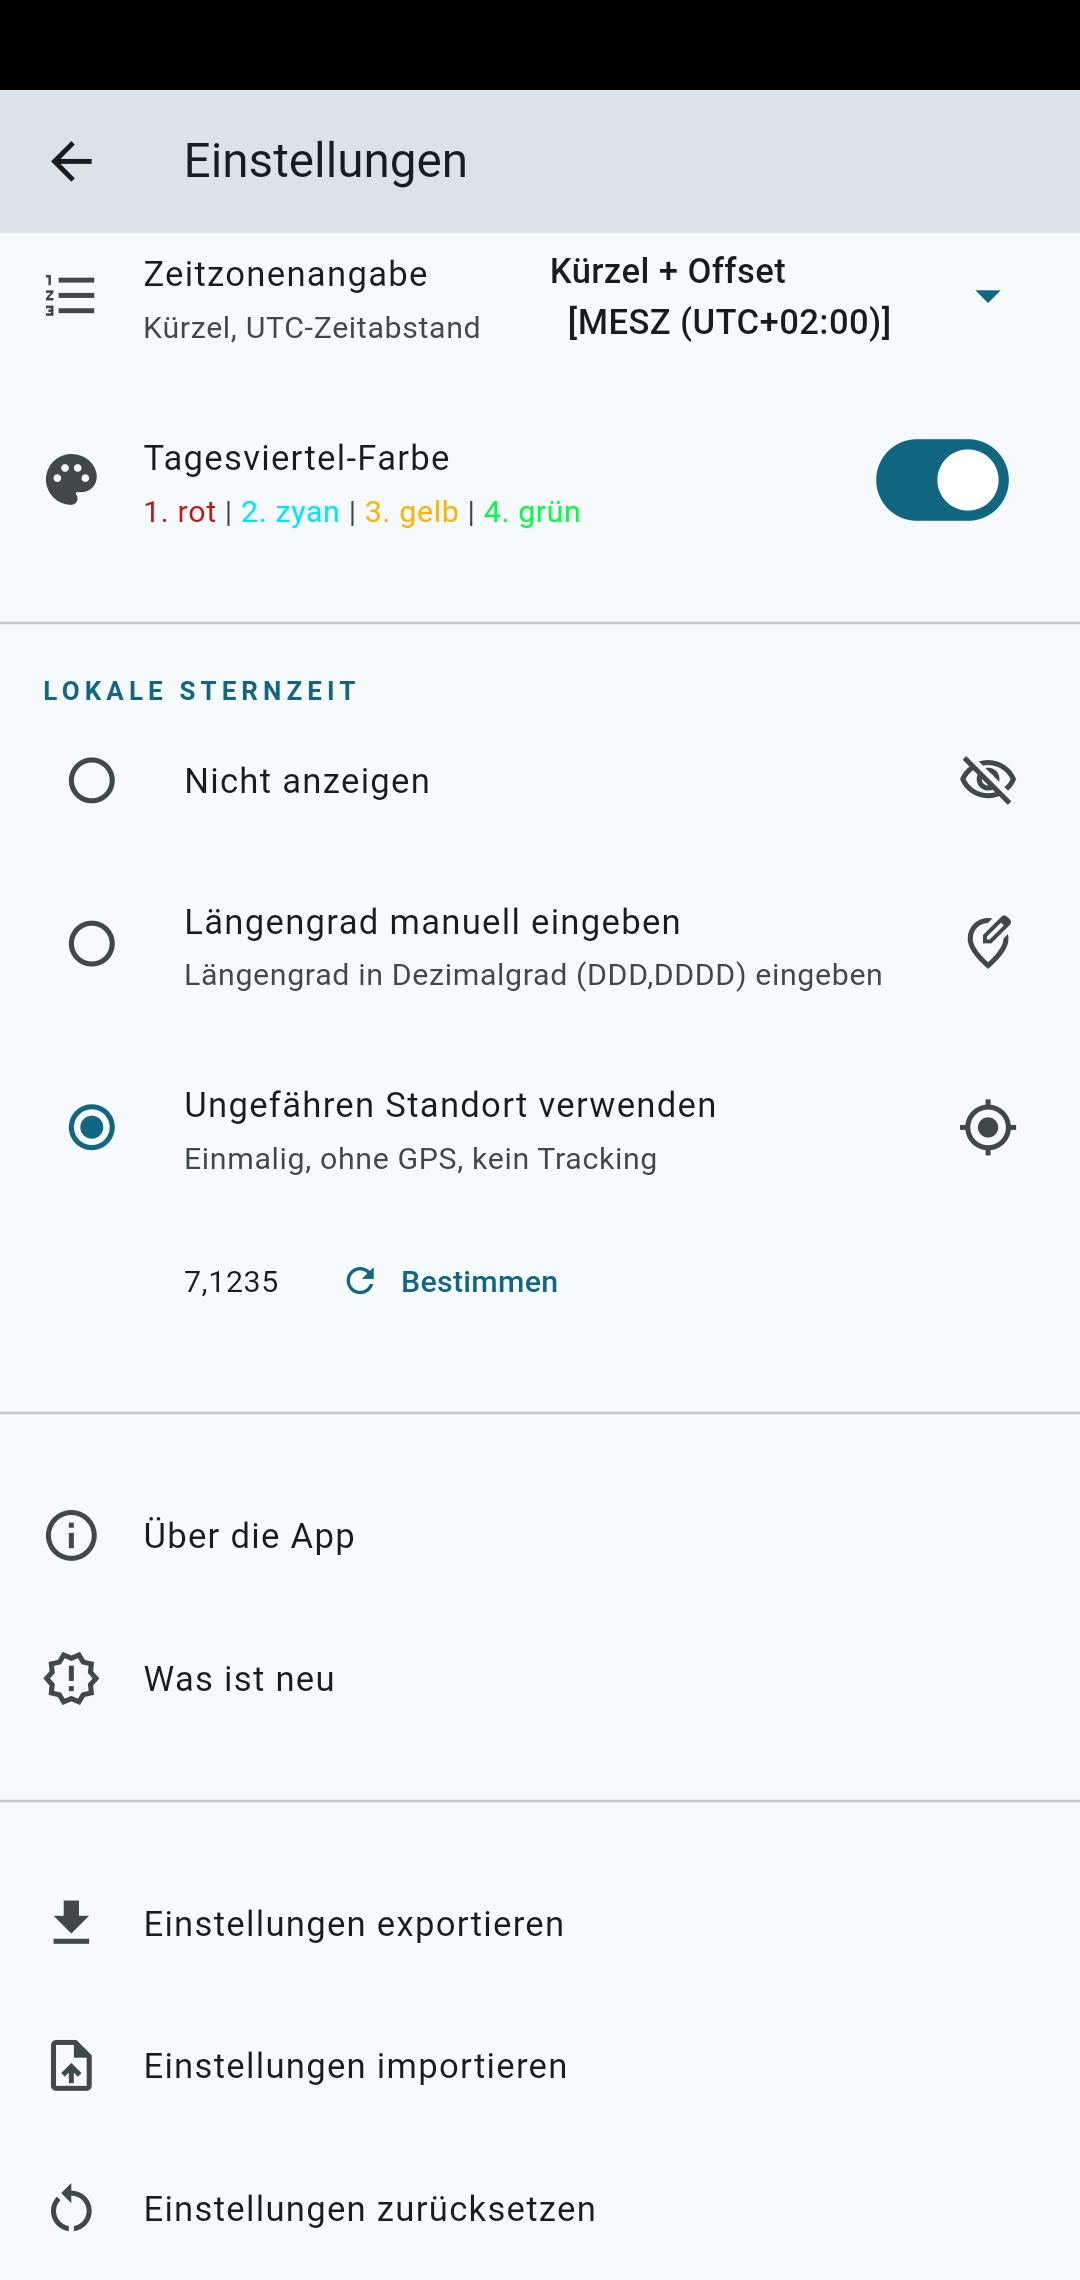Open Einstellungen zurücksetzen entry
Screen dimensions: 1080x2280
coord(540,2208)
